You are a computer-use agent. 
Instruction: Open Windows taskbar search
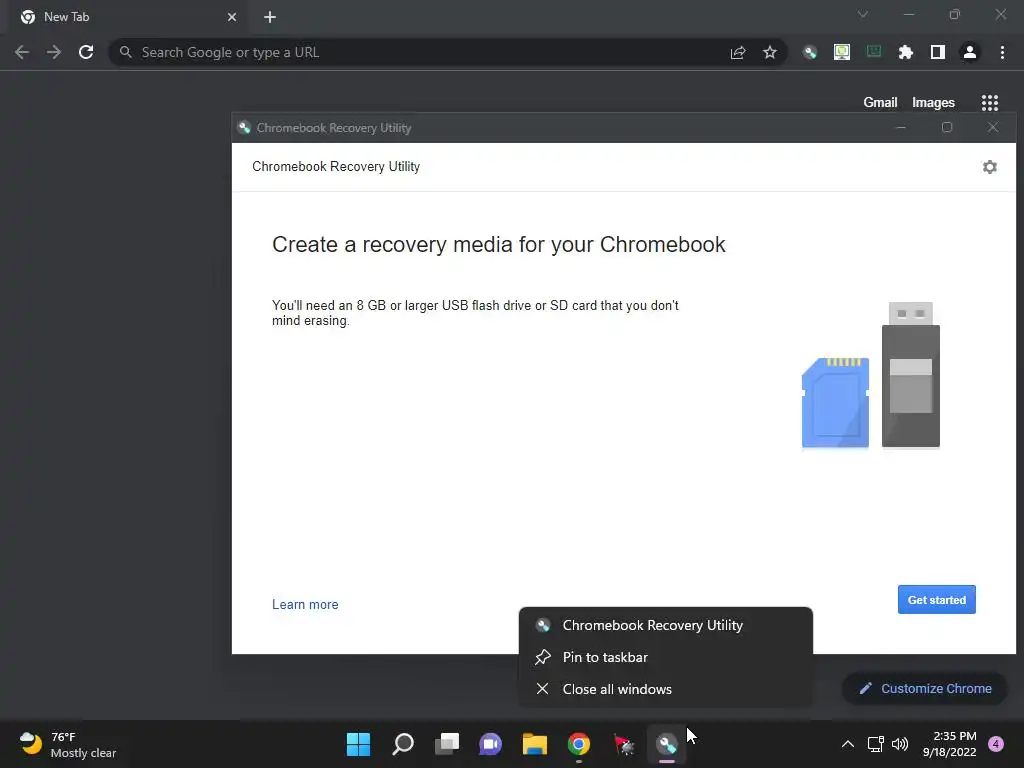[402, 744]
